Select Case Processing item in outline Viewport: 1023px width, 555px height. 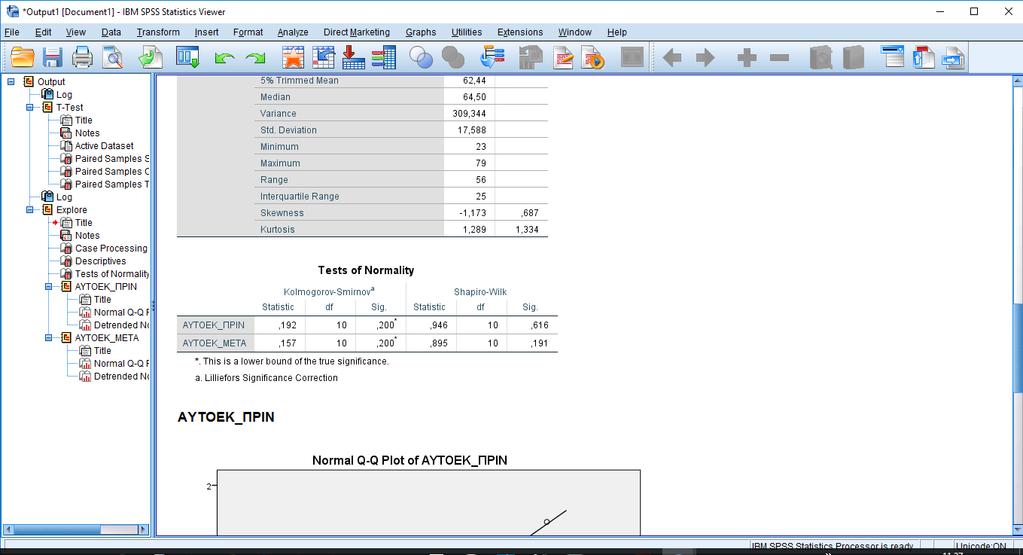pyautogui.click(x=111, y=248)
